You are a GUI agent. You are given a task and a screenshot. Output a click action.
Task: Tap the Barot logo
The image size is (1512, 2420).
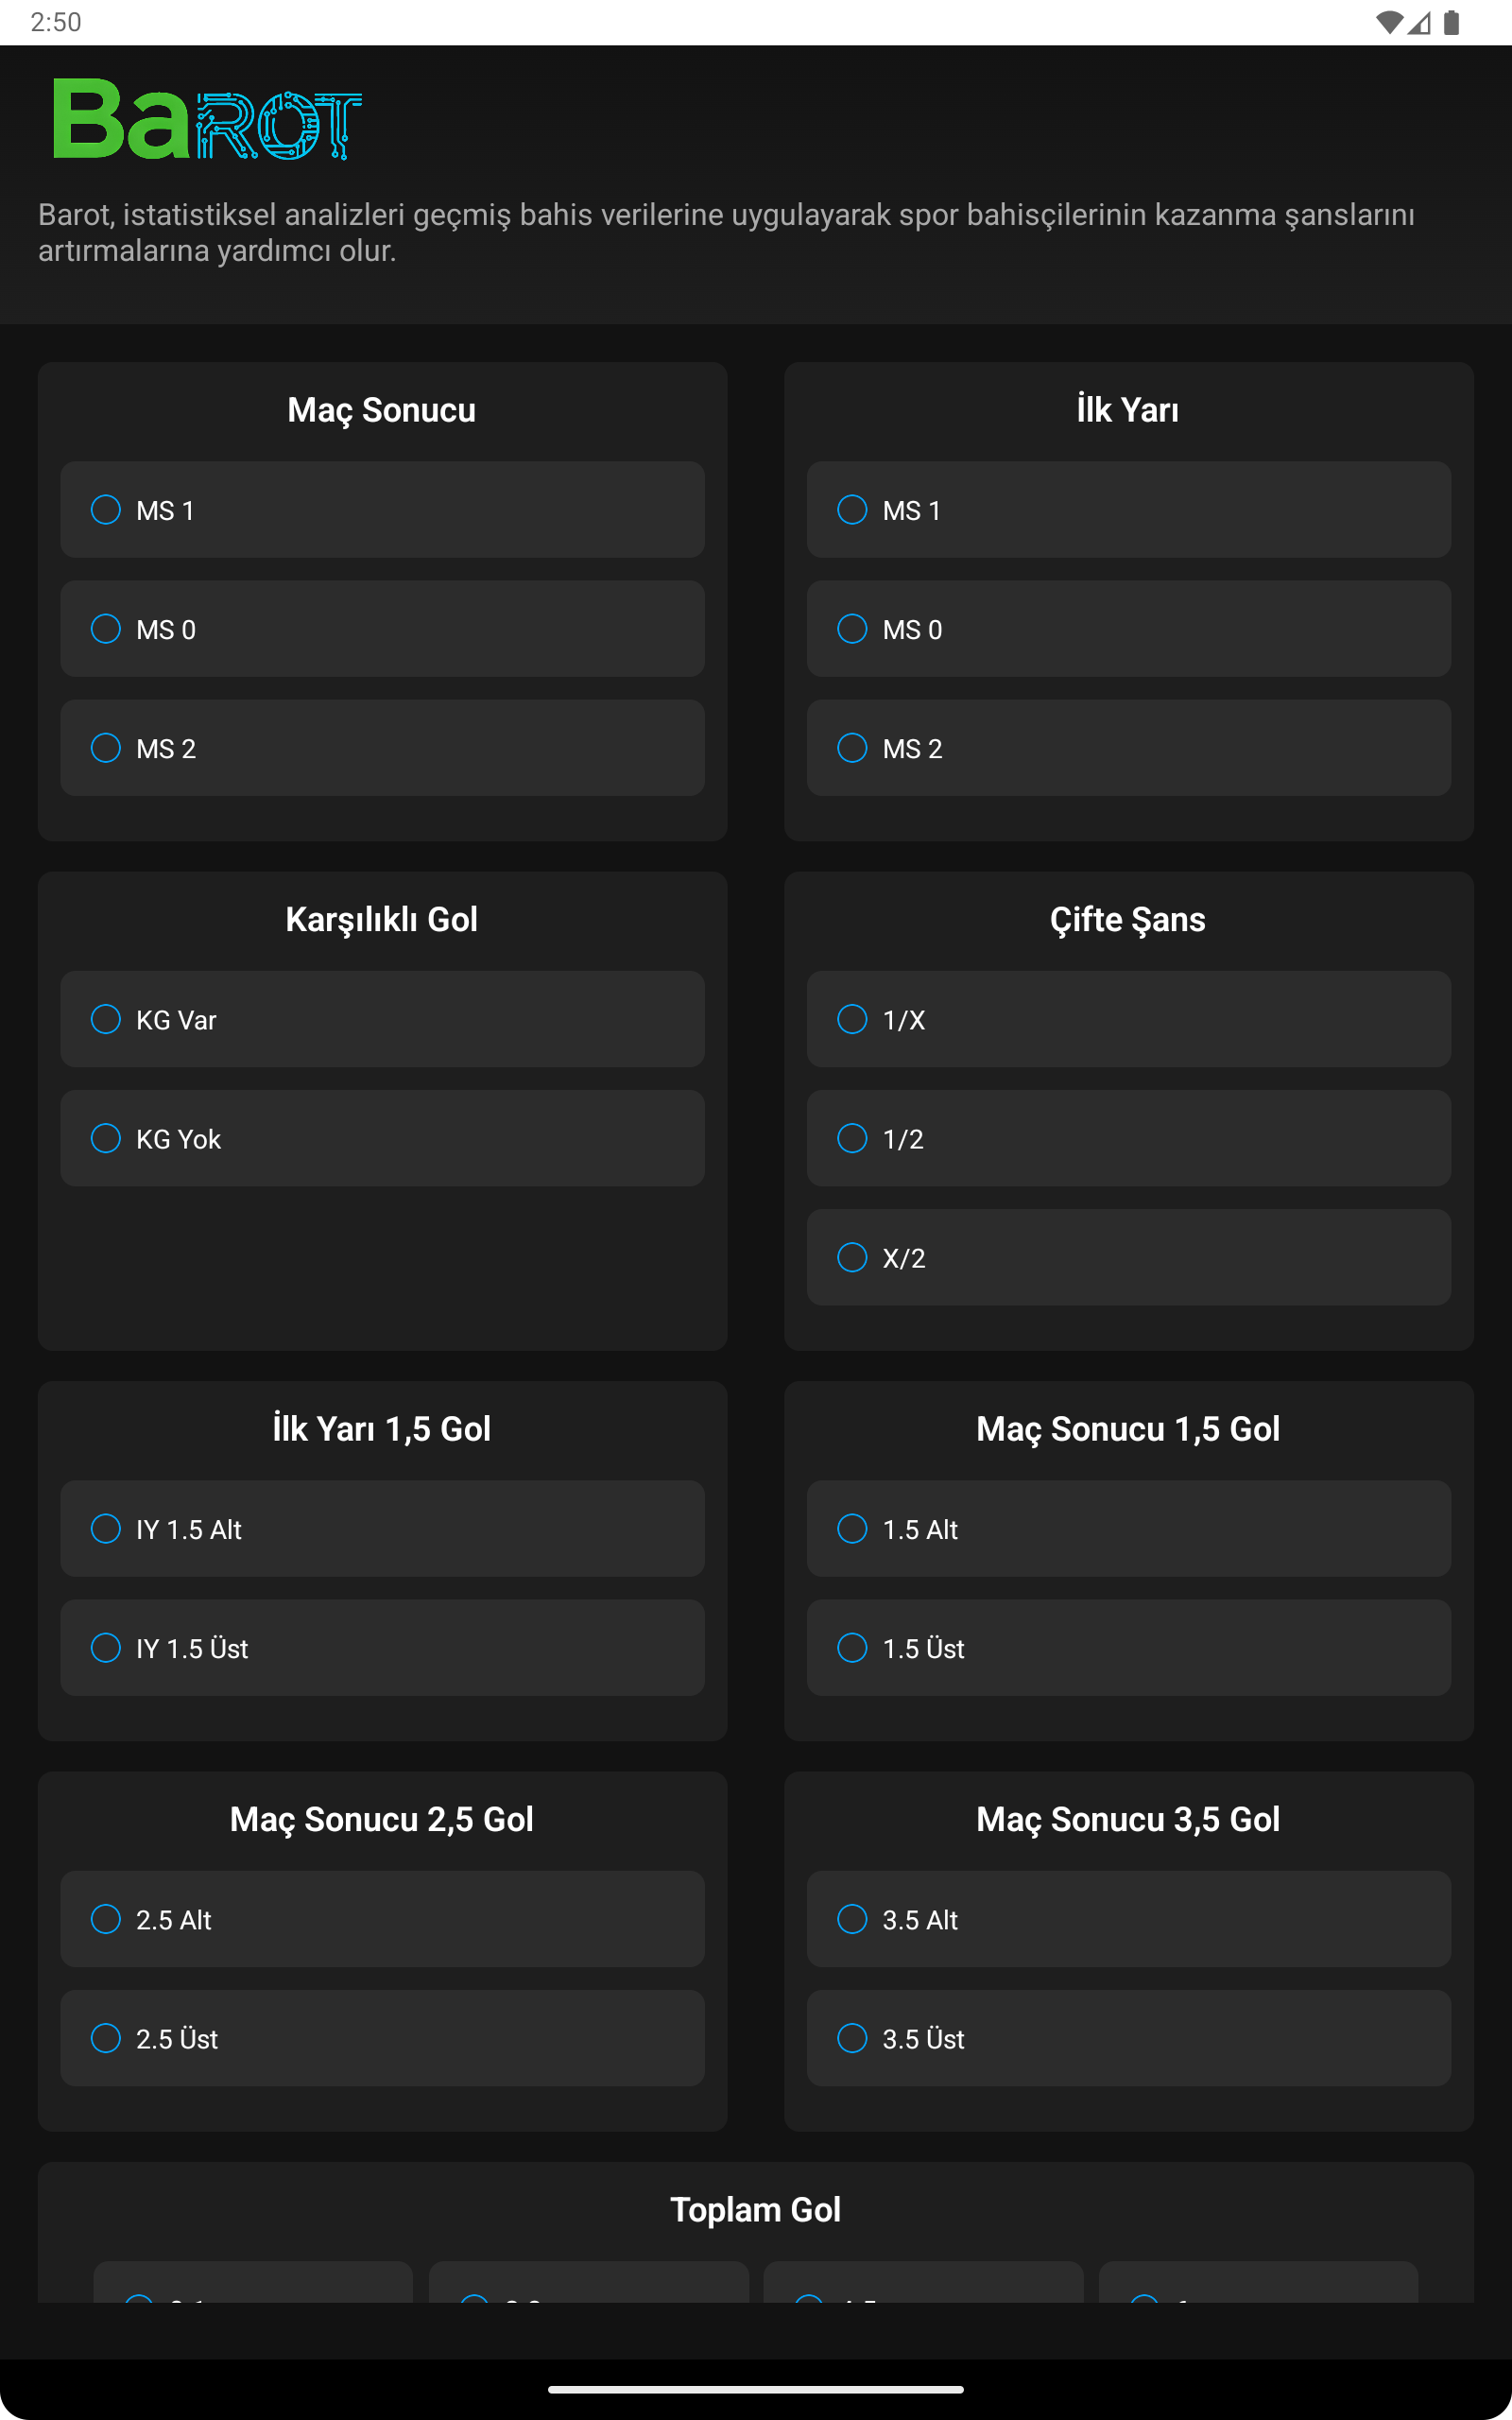tap(207, 119)
